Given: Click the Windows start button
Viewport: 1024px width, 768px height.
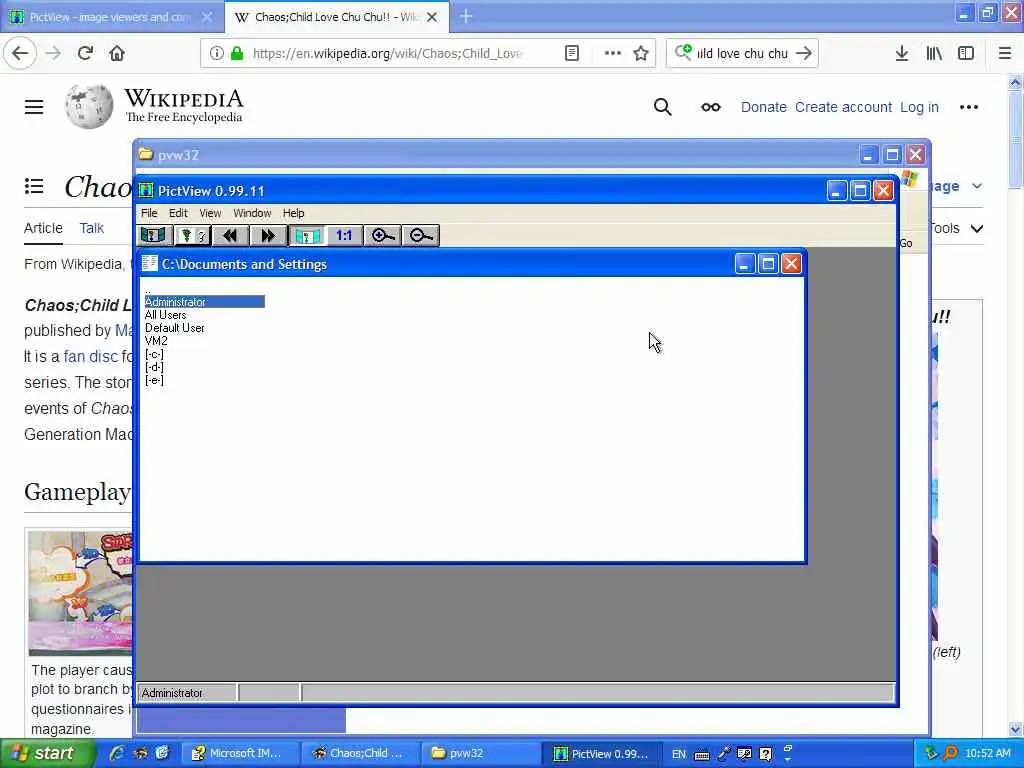Looking at the screenshot, I should 48,753.
